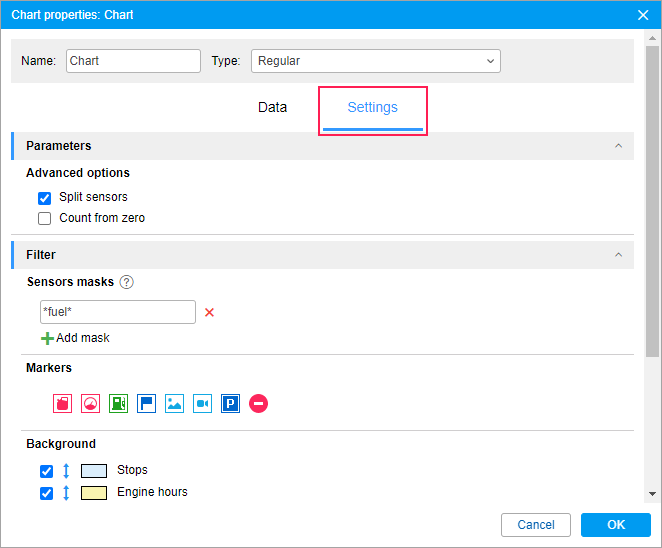Open the Sensors masks help tooltip icon
Screen dimensions: 662x548
(126, 282)
